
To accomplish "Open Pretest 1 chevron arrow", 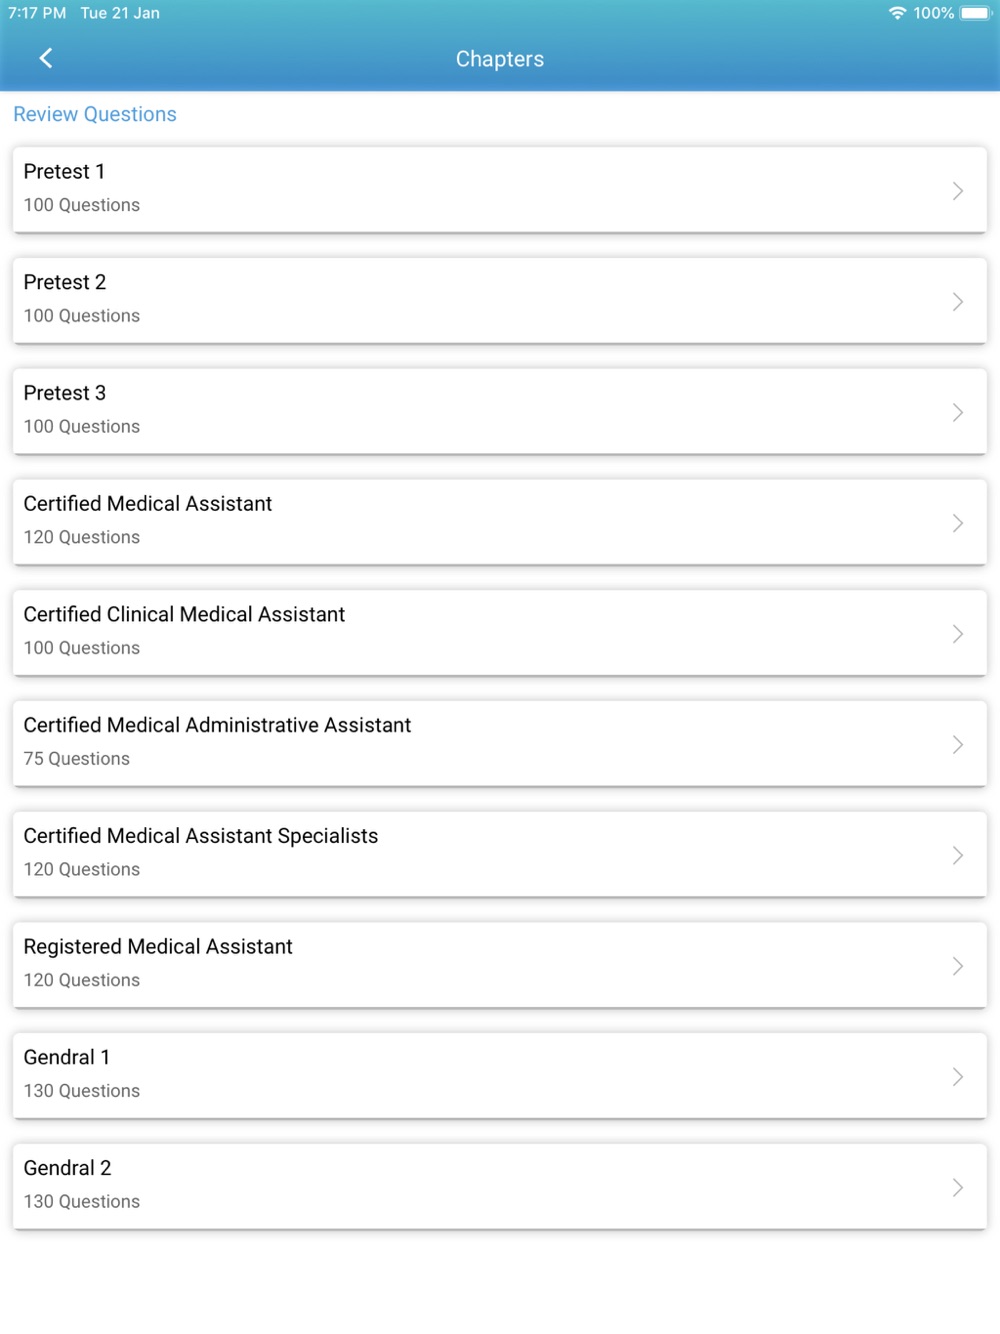I will point(958,191).
